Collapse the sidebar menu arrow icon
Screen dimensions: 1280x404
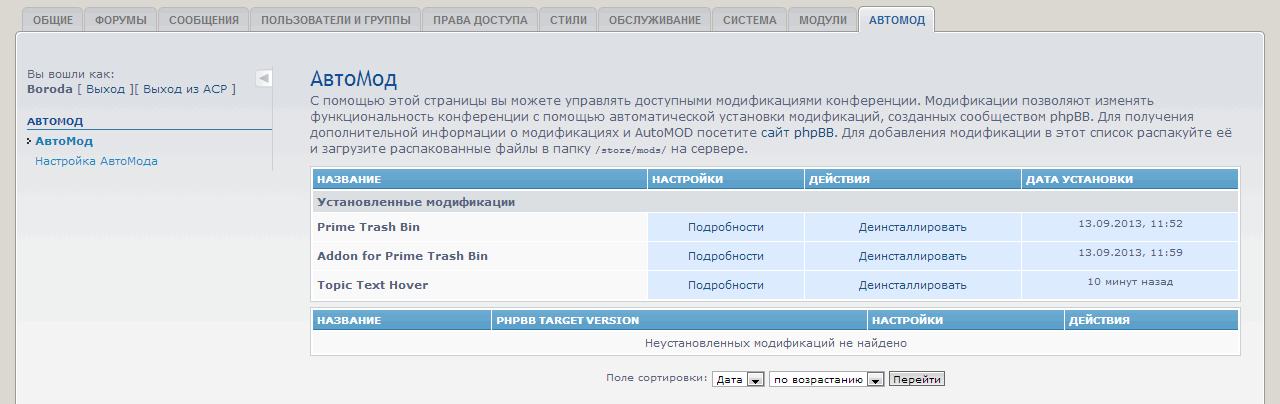pyautogui.click(x=264, y=78)
